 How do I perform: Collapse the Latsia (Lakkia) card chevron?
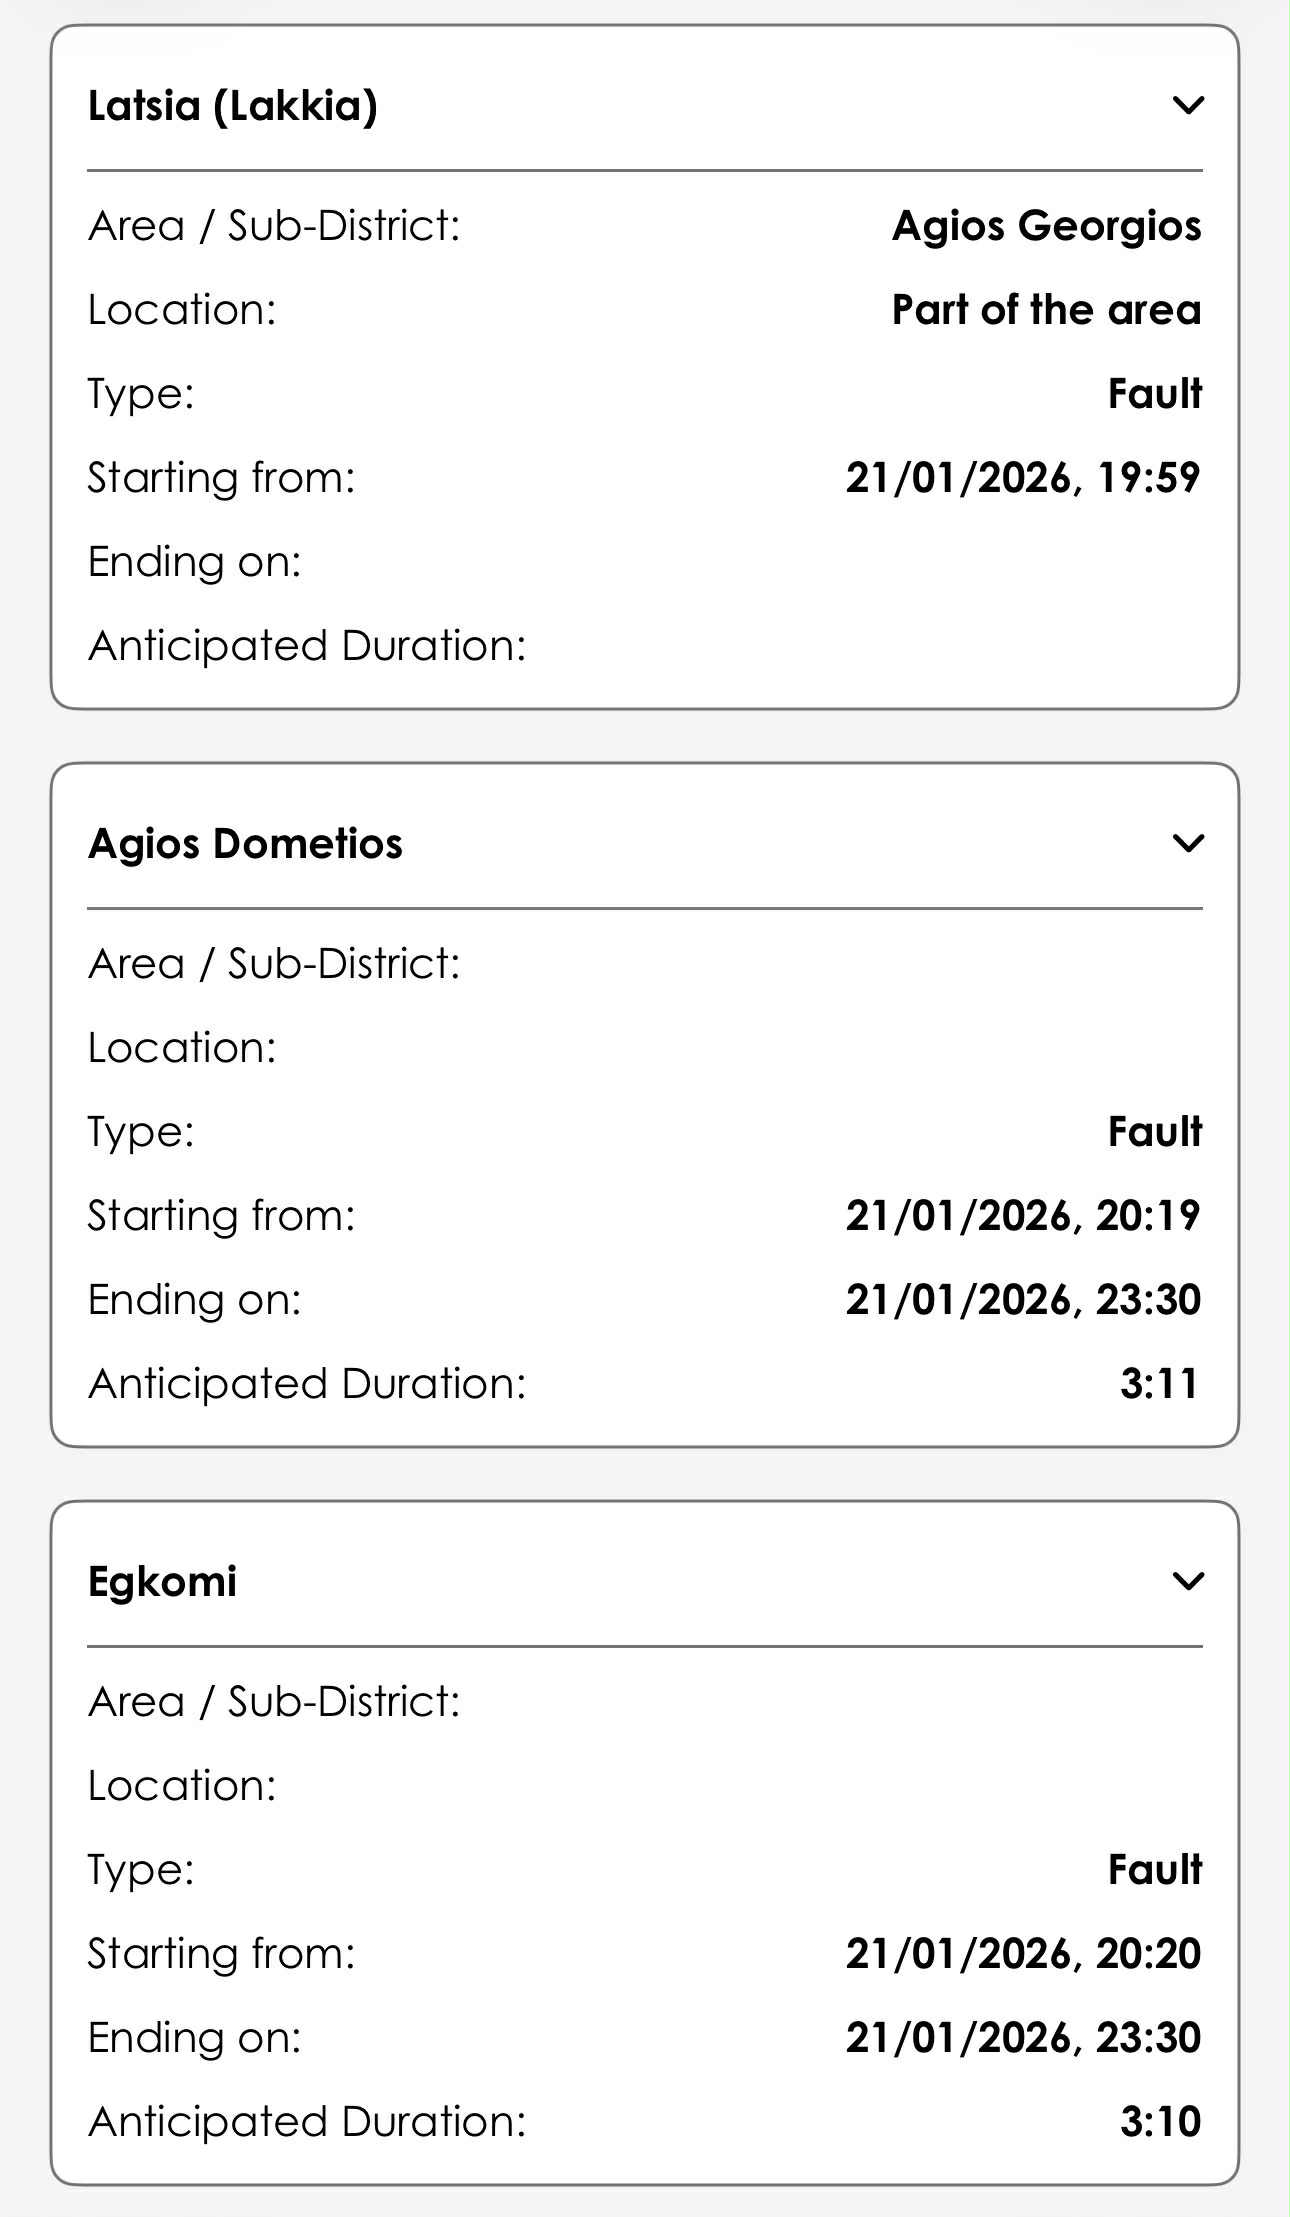[x=1187, y=105]
